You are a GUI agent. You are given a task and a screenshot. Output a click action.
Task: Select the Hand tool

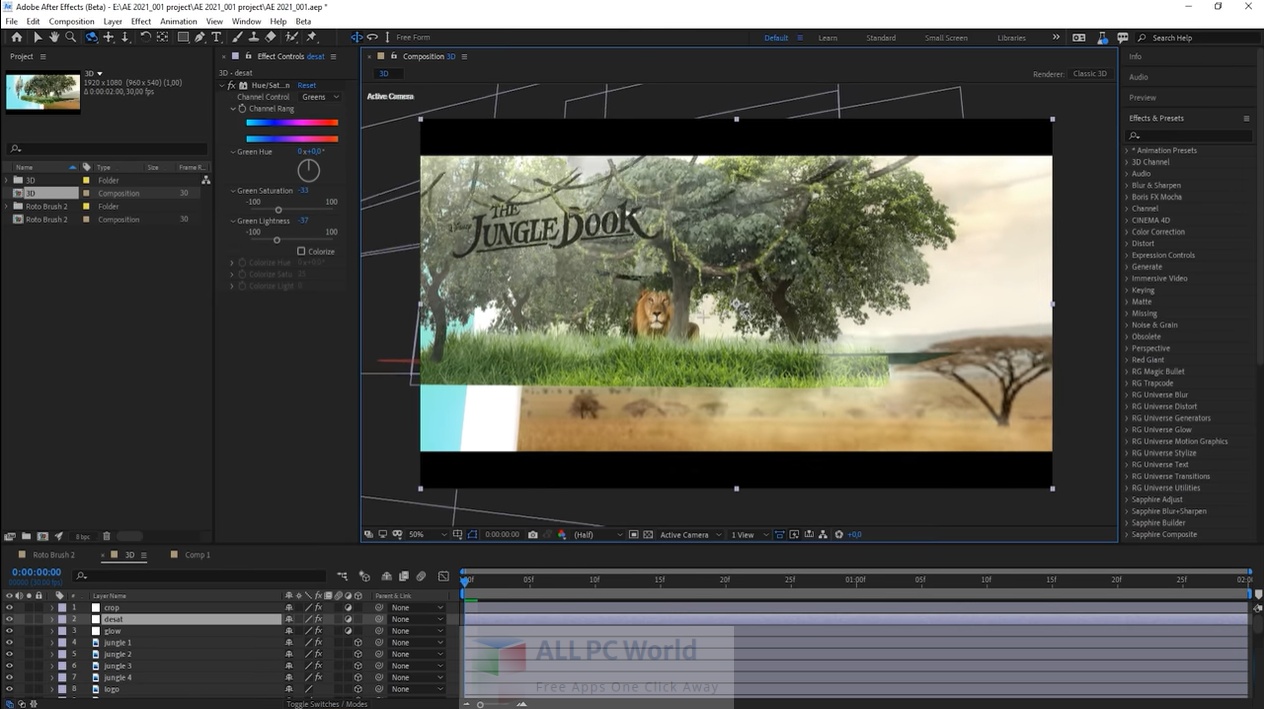pos(54,37)
